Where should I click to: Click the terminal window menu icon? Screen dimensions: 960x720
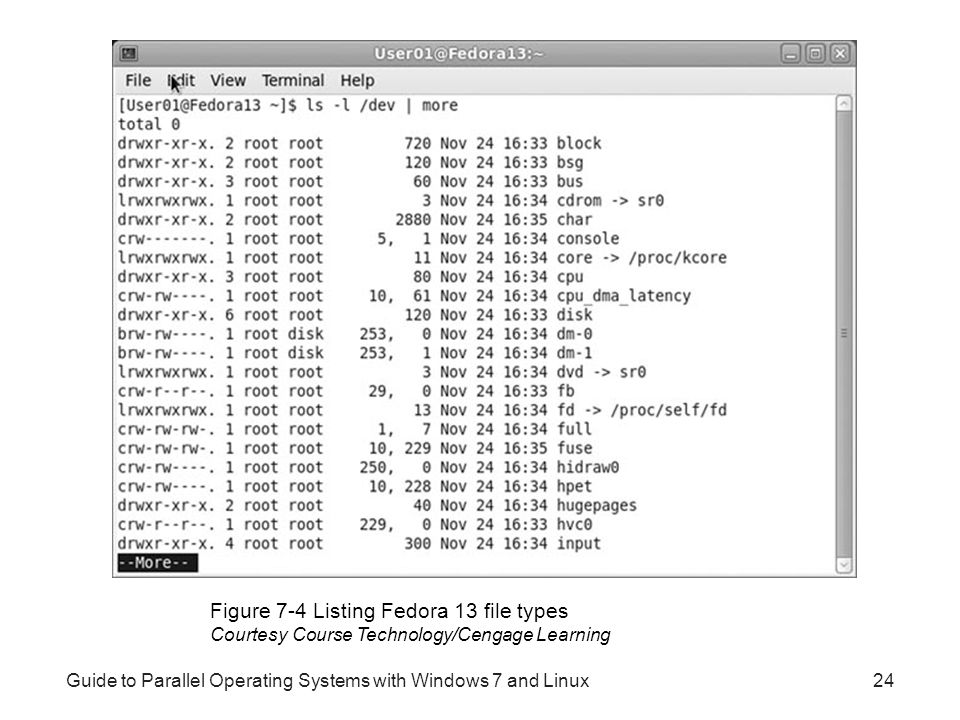[x=129, y=54]
